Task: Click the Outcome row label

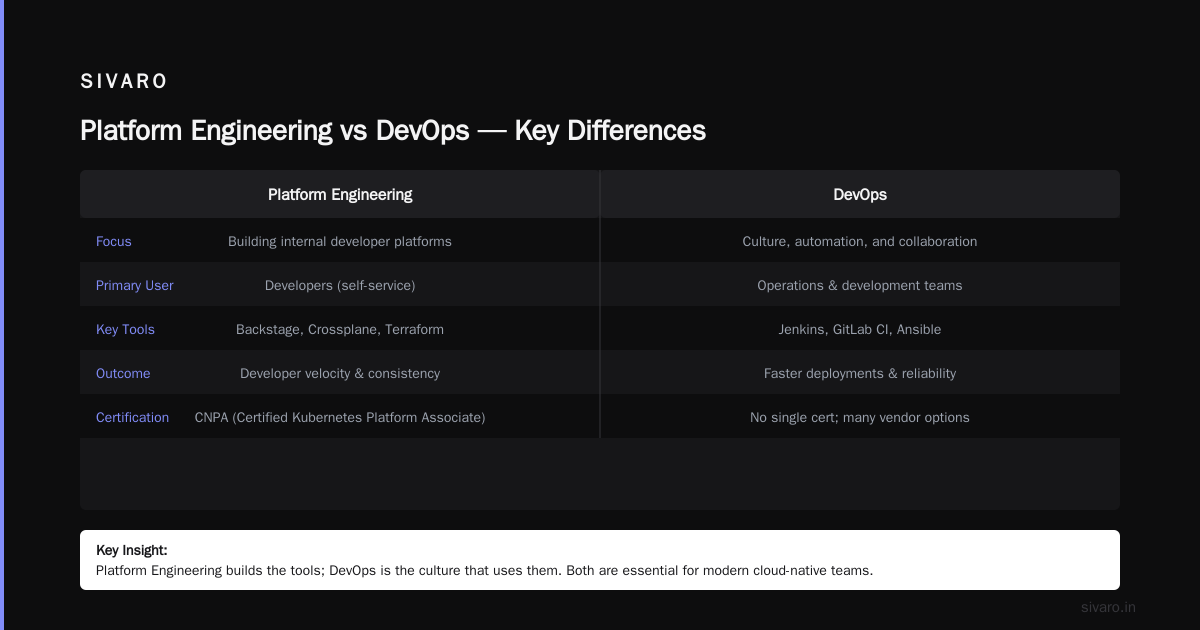Action: pyautogui.click(x=123, y=373)
